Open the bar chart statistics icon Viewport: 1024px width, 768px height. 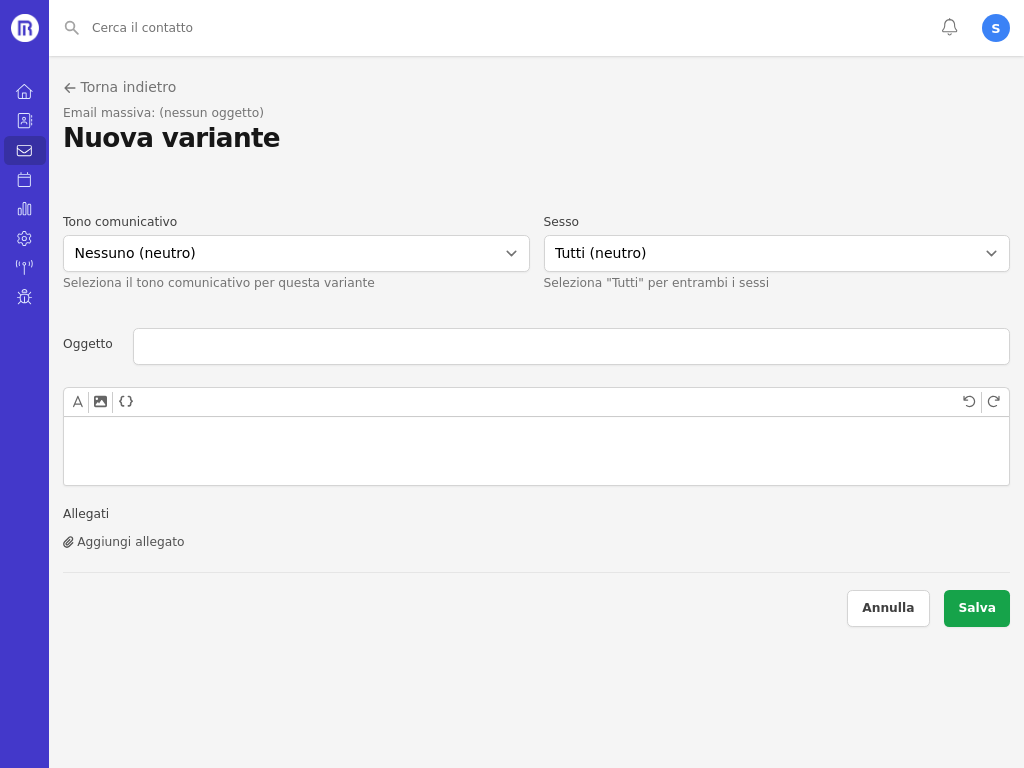pos(24,209)
